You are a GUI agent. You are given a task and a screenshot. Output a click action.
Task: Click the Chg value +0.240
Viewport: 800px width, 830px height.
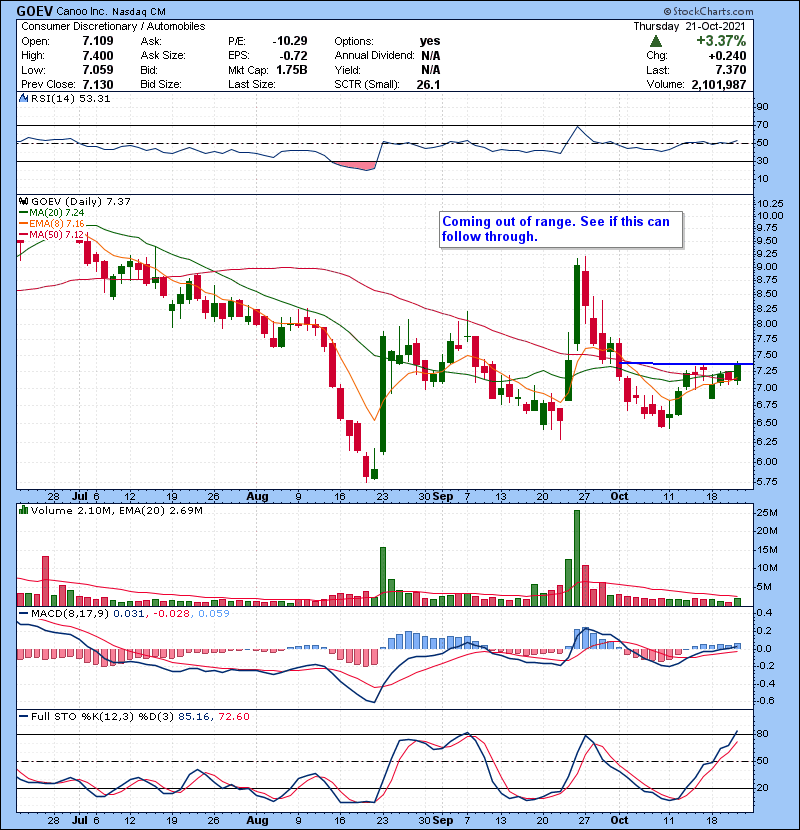click(x=727, y=56)
